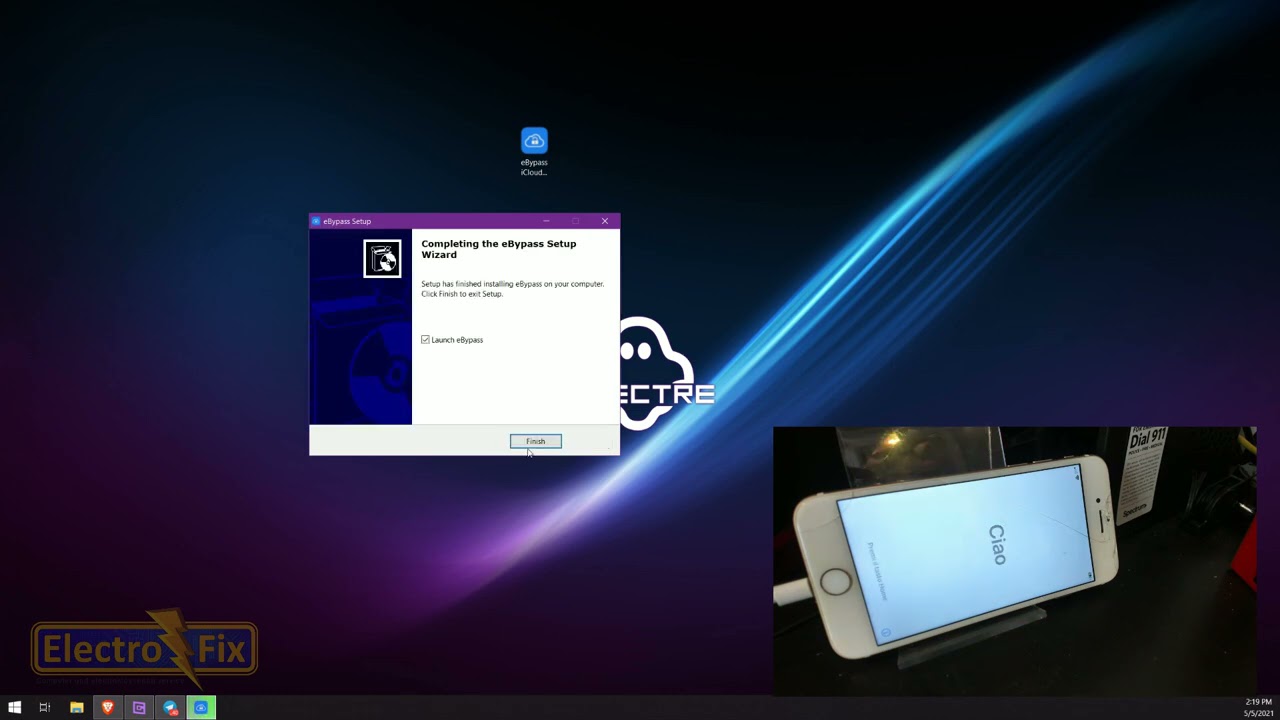Switch to Brave browser in taskbar
Viewport: 1280px width, 720px height.
[x=108, y=708]
